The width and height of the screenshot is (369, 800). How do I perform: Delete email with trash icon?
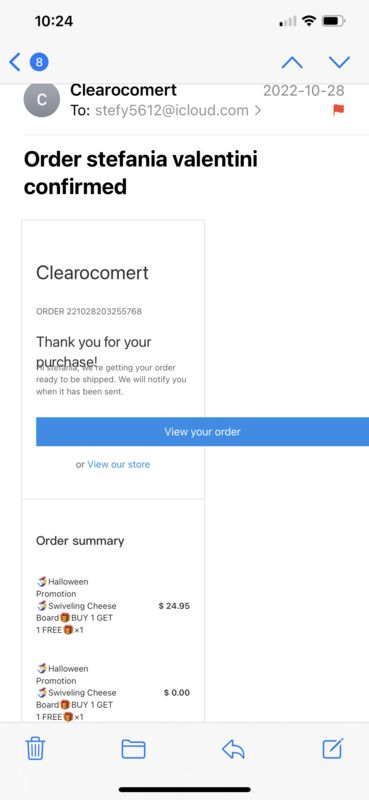(35, 748)
